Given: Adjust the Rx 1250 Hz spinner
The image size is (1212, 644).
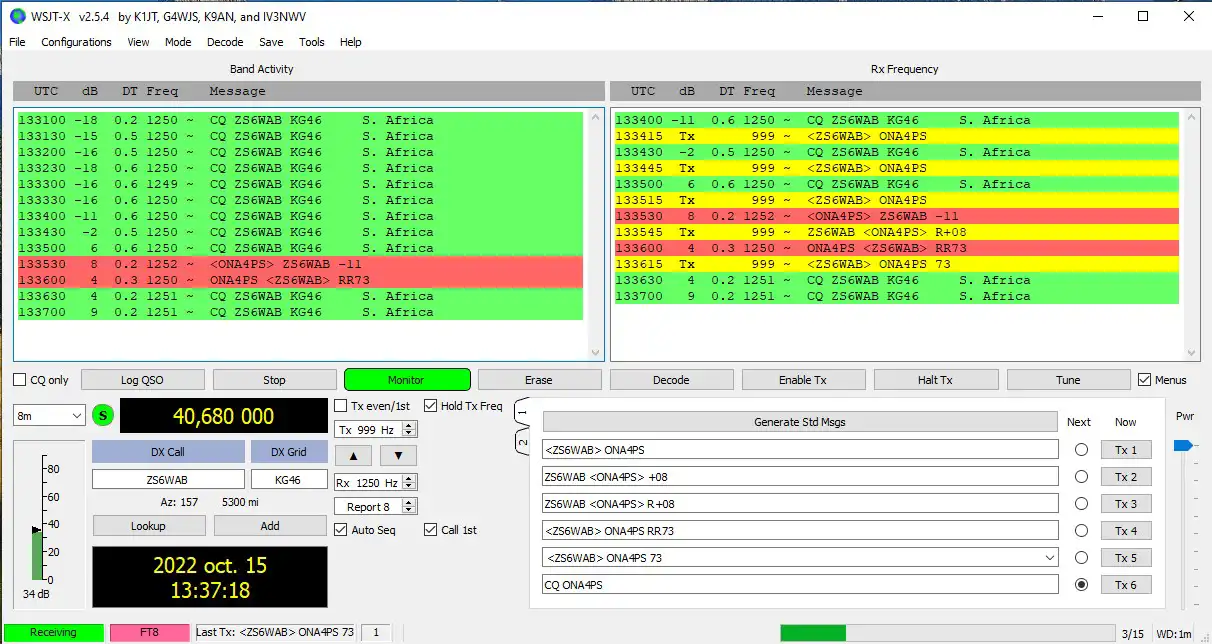Looking at the screenshot, I should click(376, 483).
